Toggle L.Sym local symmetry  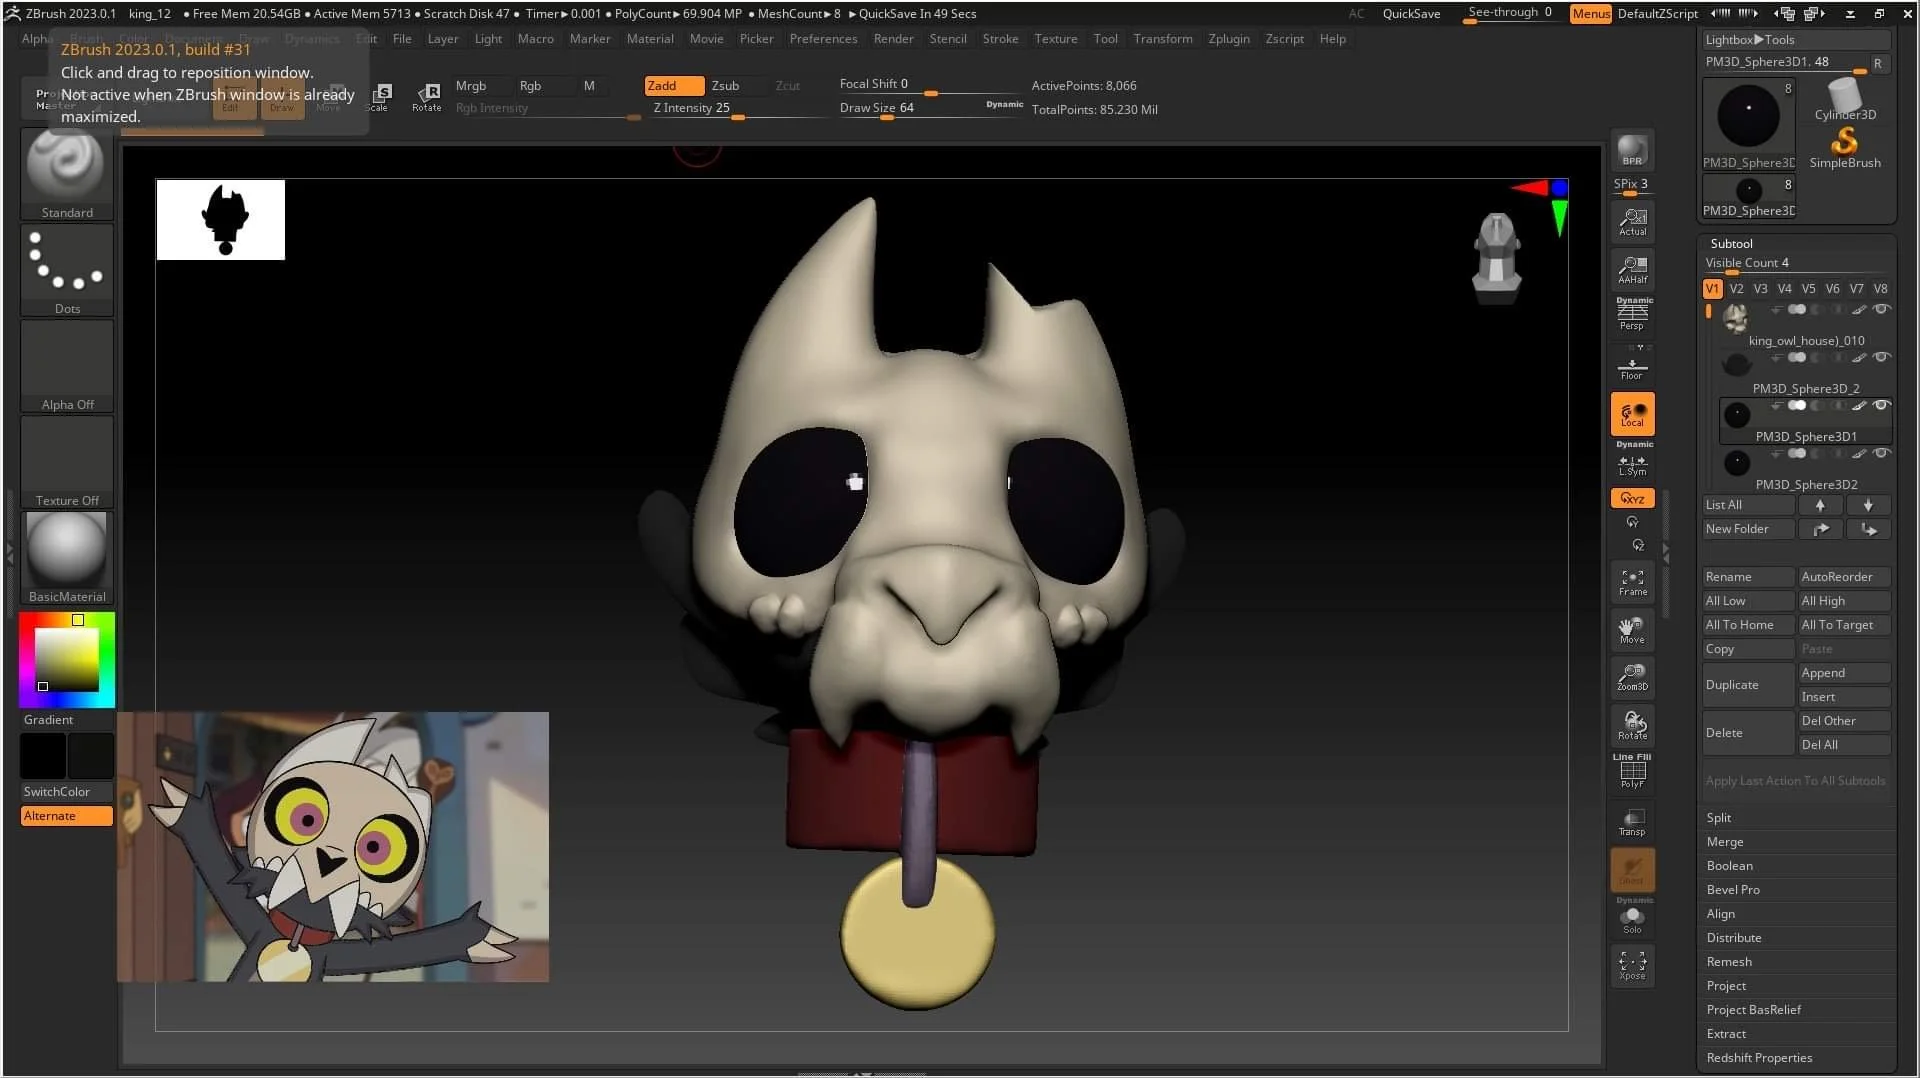(x=1632, y=463)
